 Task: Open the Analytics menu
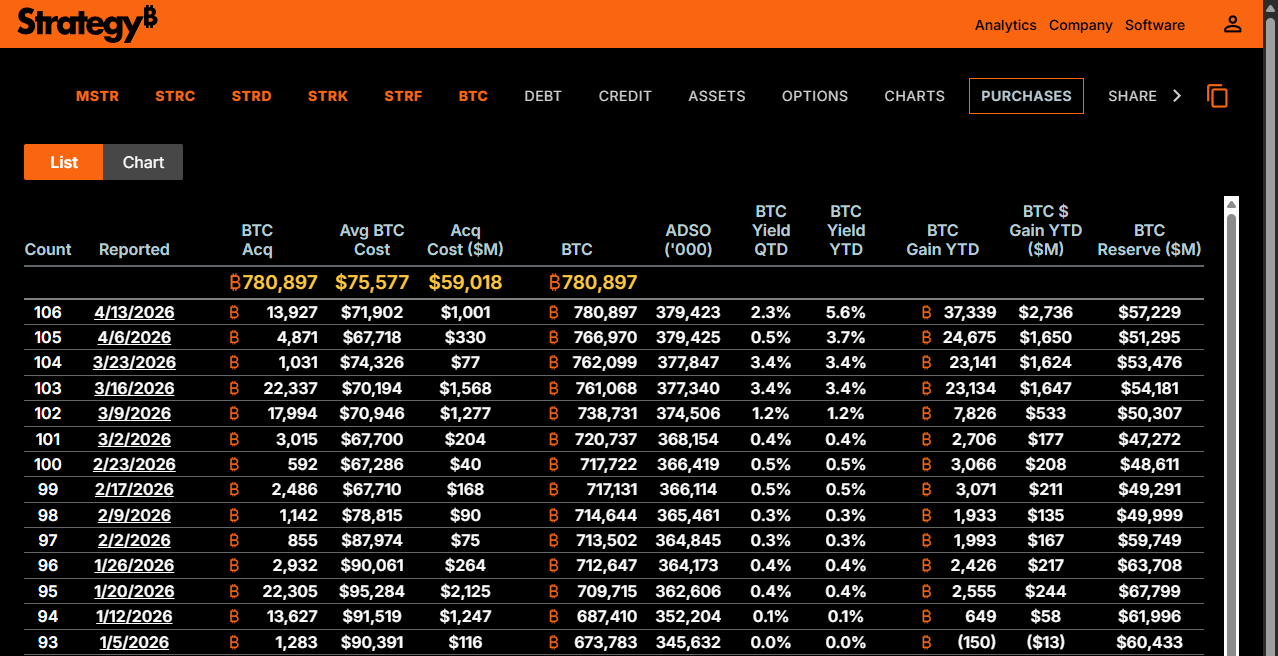(1005, 25)
